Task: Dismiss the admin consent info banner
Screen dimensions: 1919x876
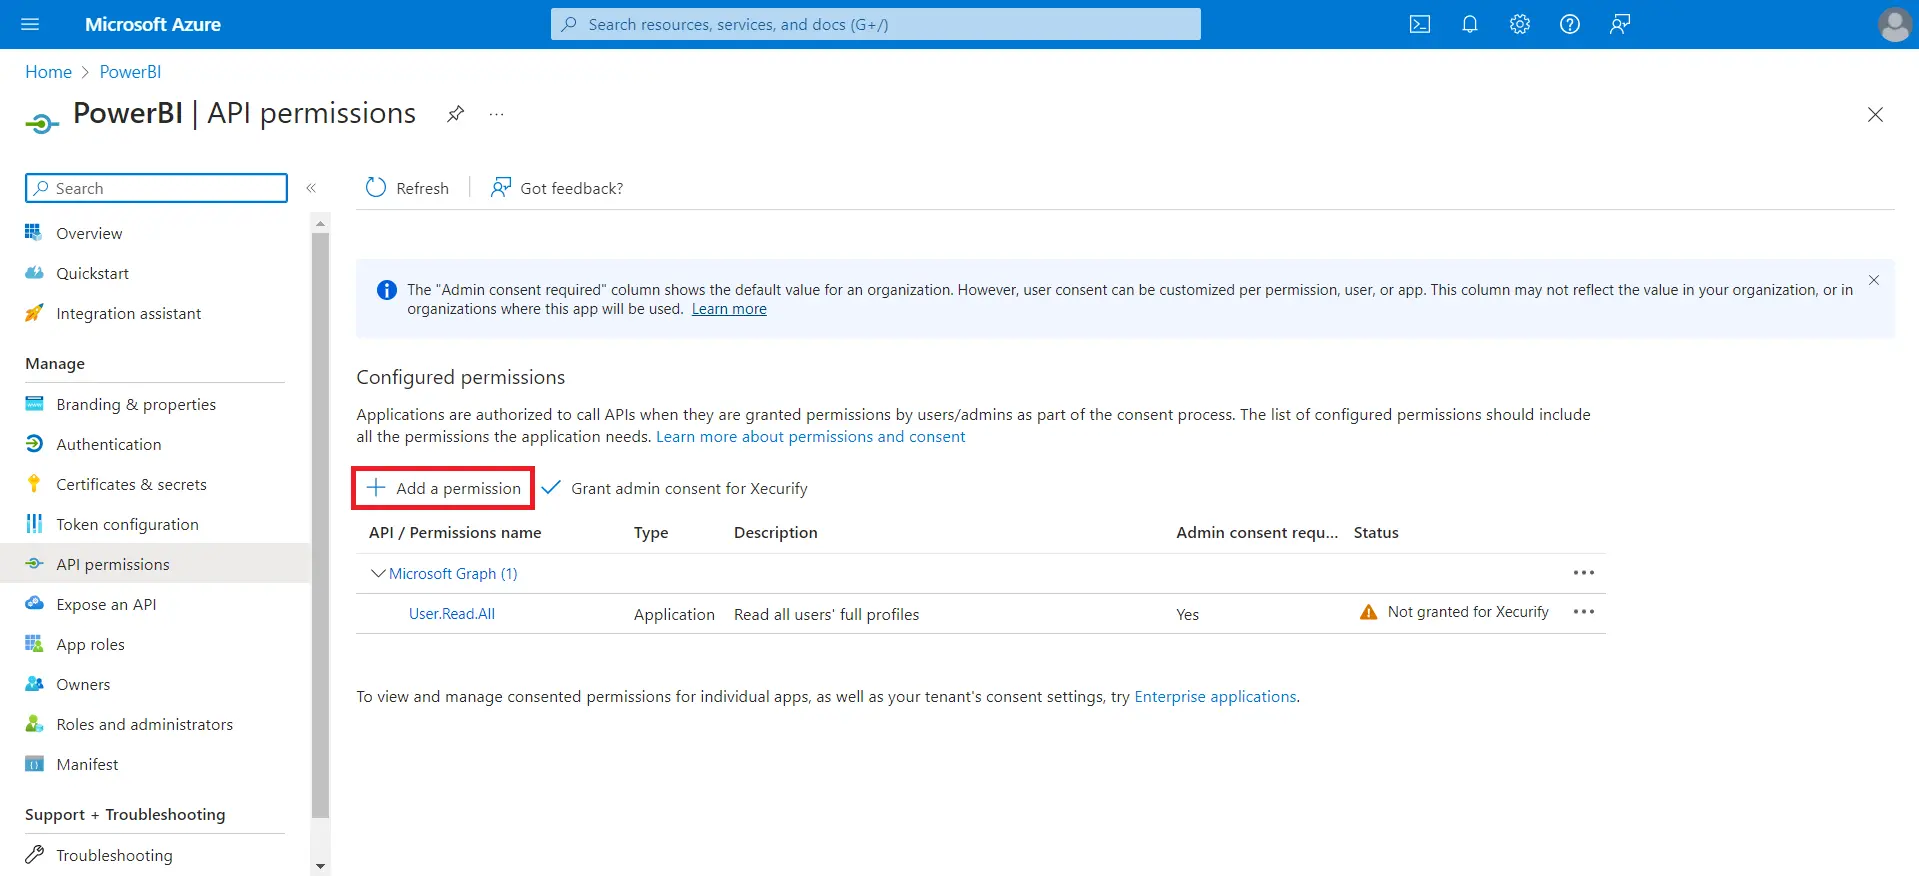Action: click(1874, 280)
